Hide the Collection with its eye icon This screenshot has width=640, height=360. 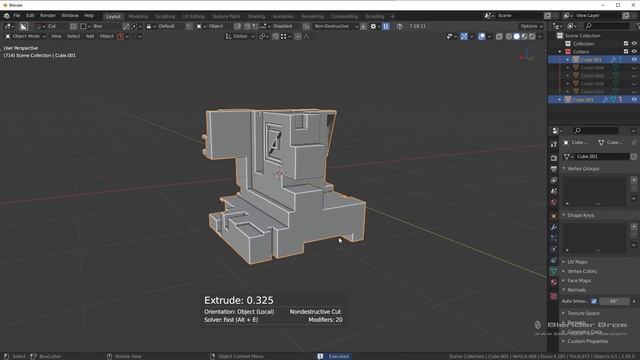click(634, 44)
